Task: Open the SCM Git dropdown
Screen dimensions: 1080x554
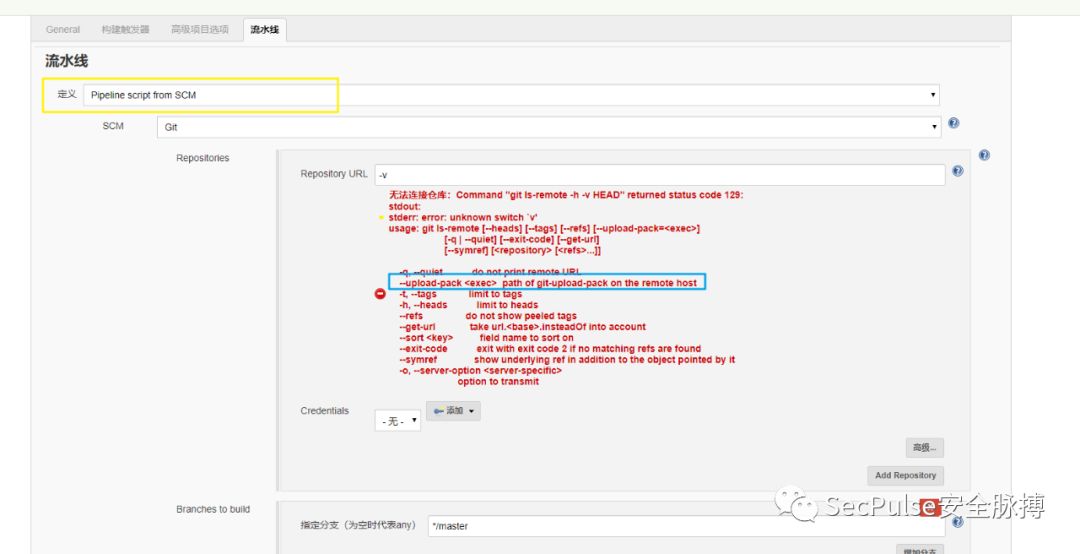Action: tap(549, 127)
